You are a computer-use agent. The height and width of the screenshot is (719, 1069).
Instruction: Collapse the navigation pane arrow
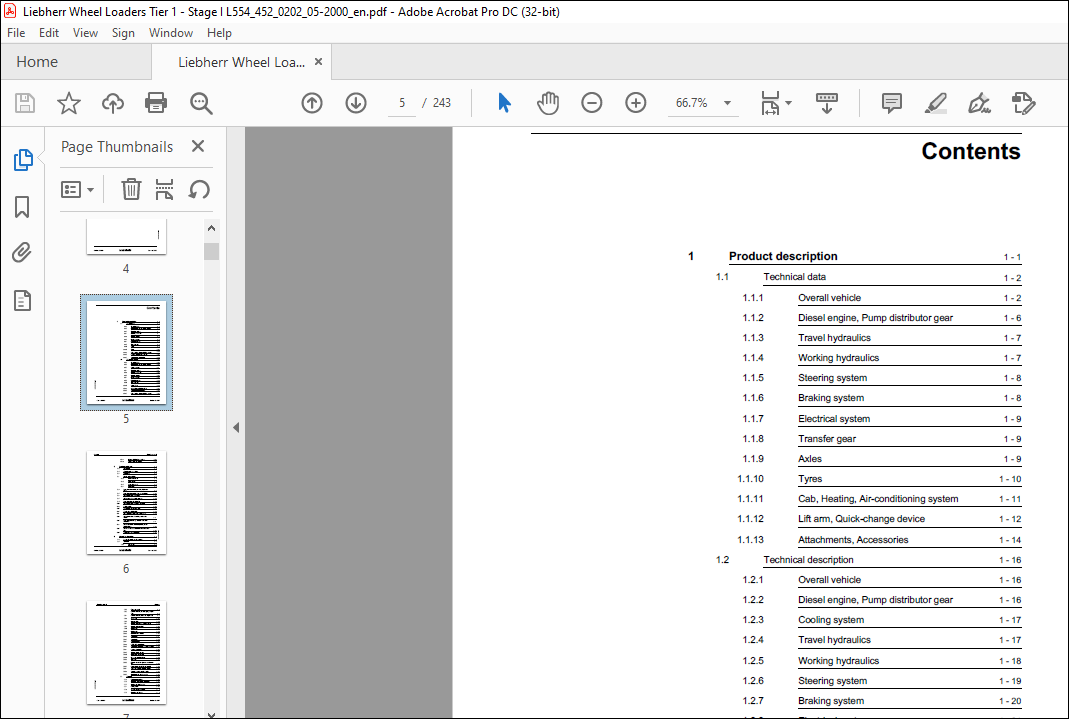pyautogui.click(x=236, y=427)
